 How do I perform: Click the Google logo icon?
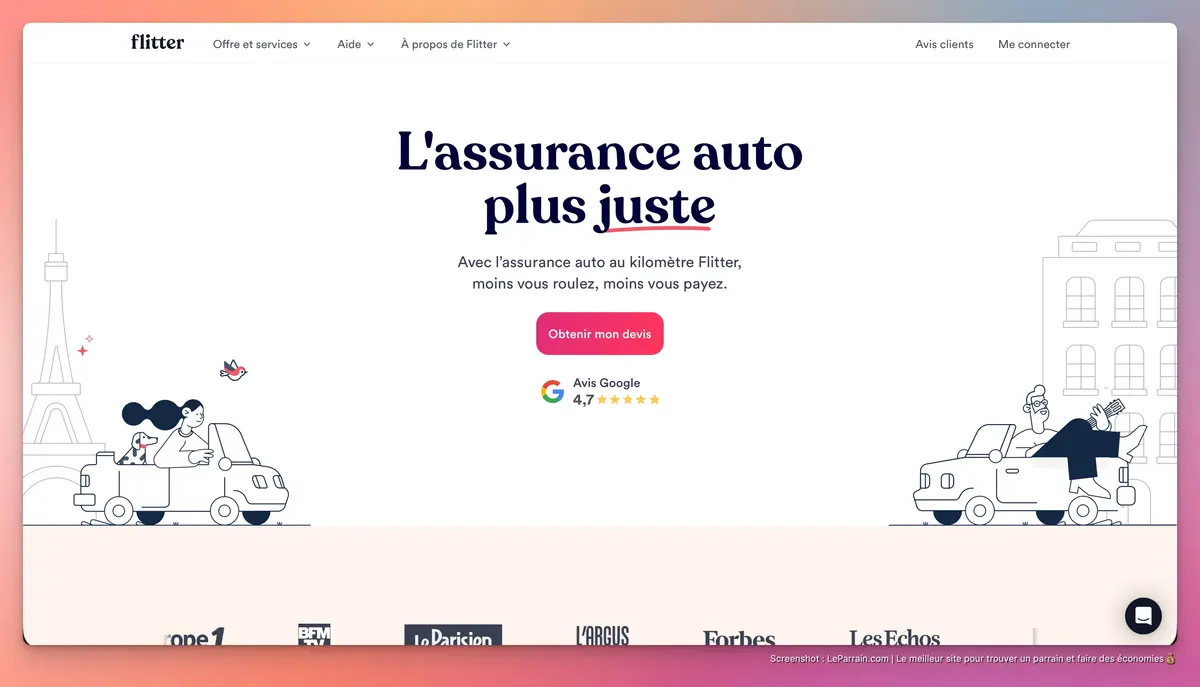pos(552,392)
